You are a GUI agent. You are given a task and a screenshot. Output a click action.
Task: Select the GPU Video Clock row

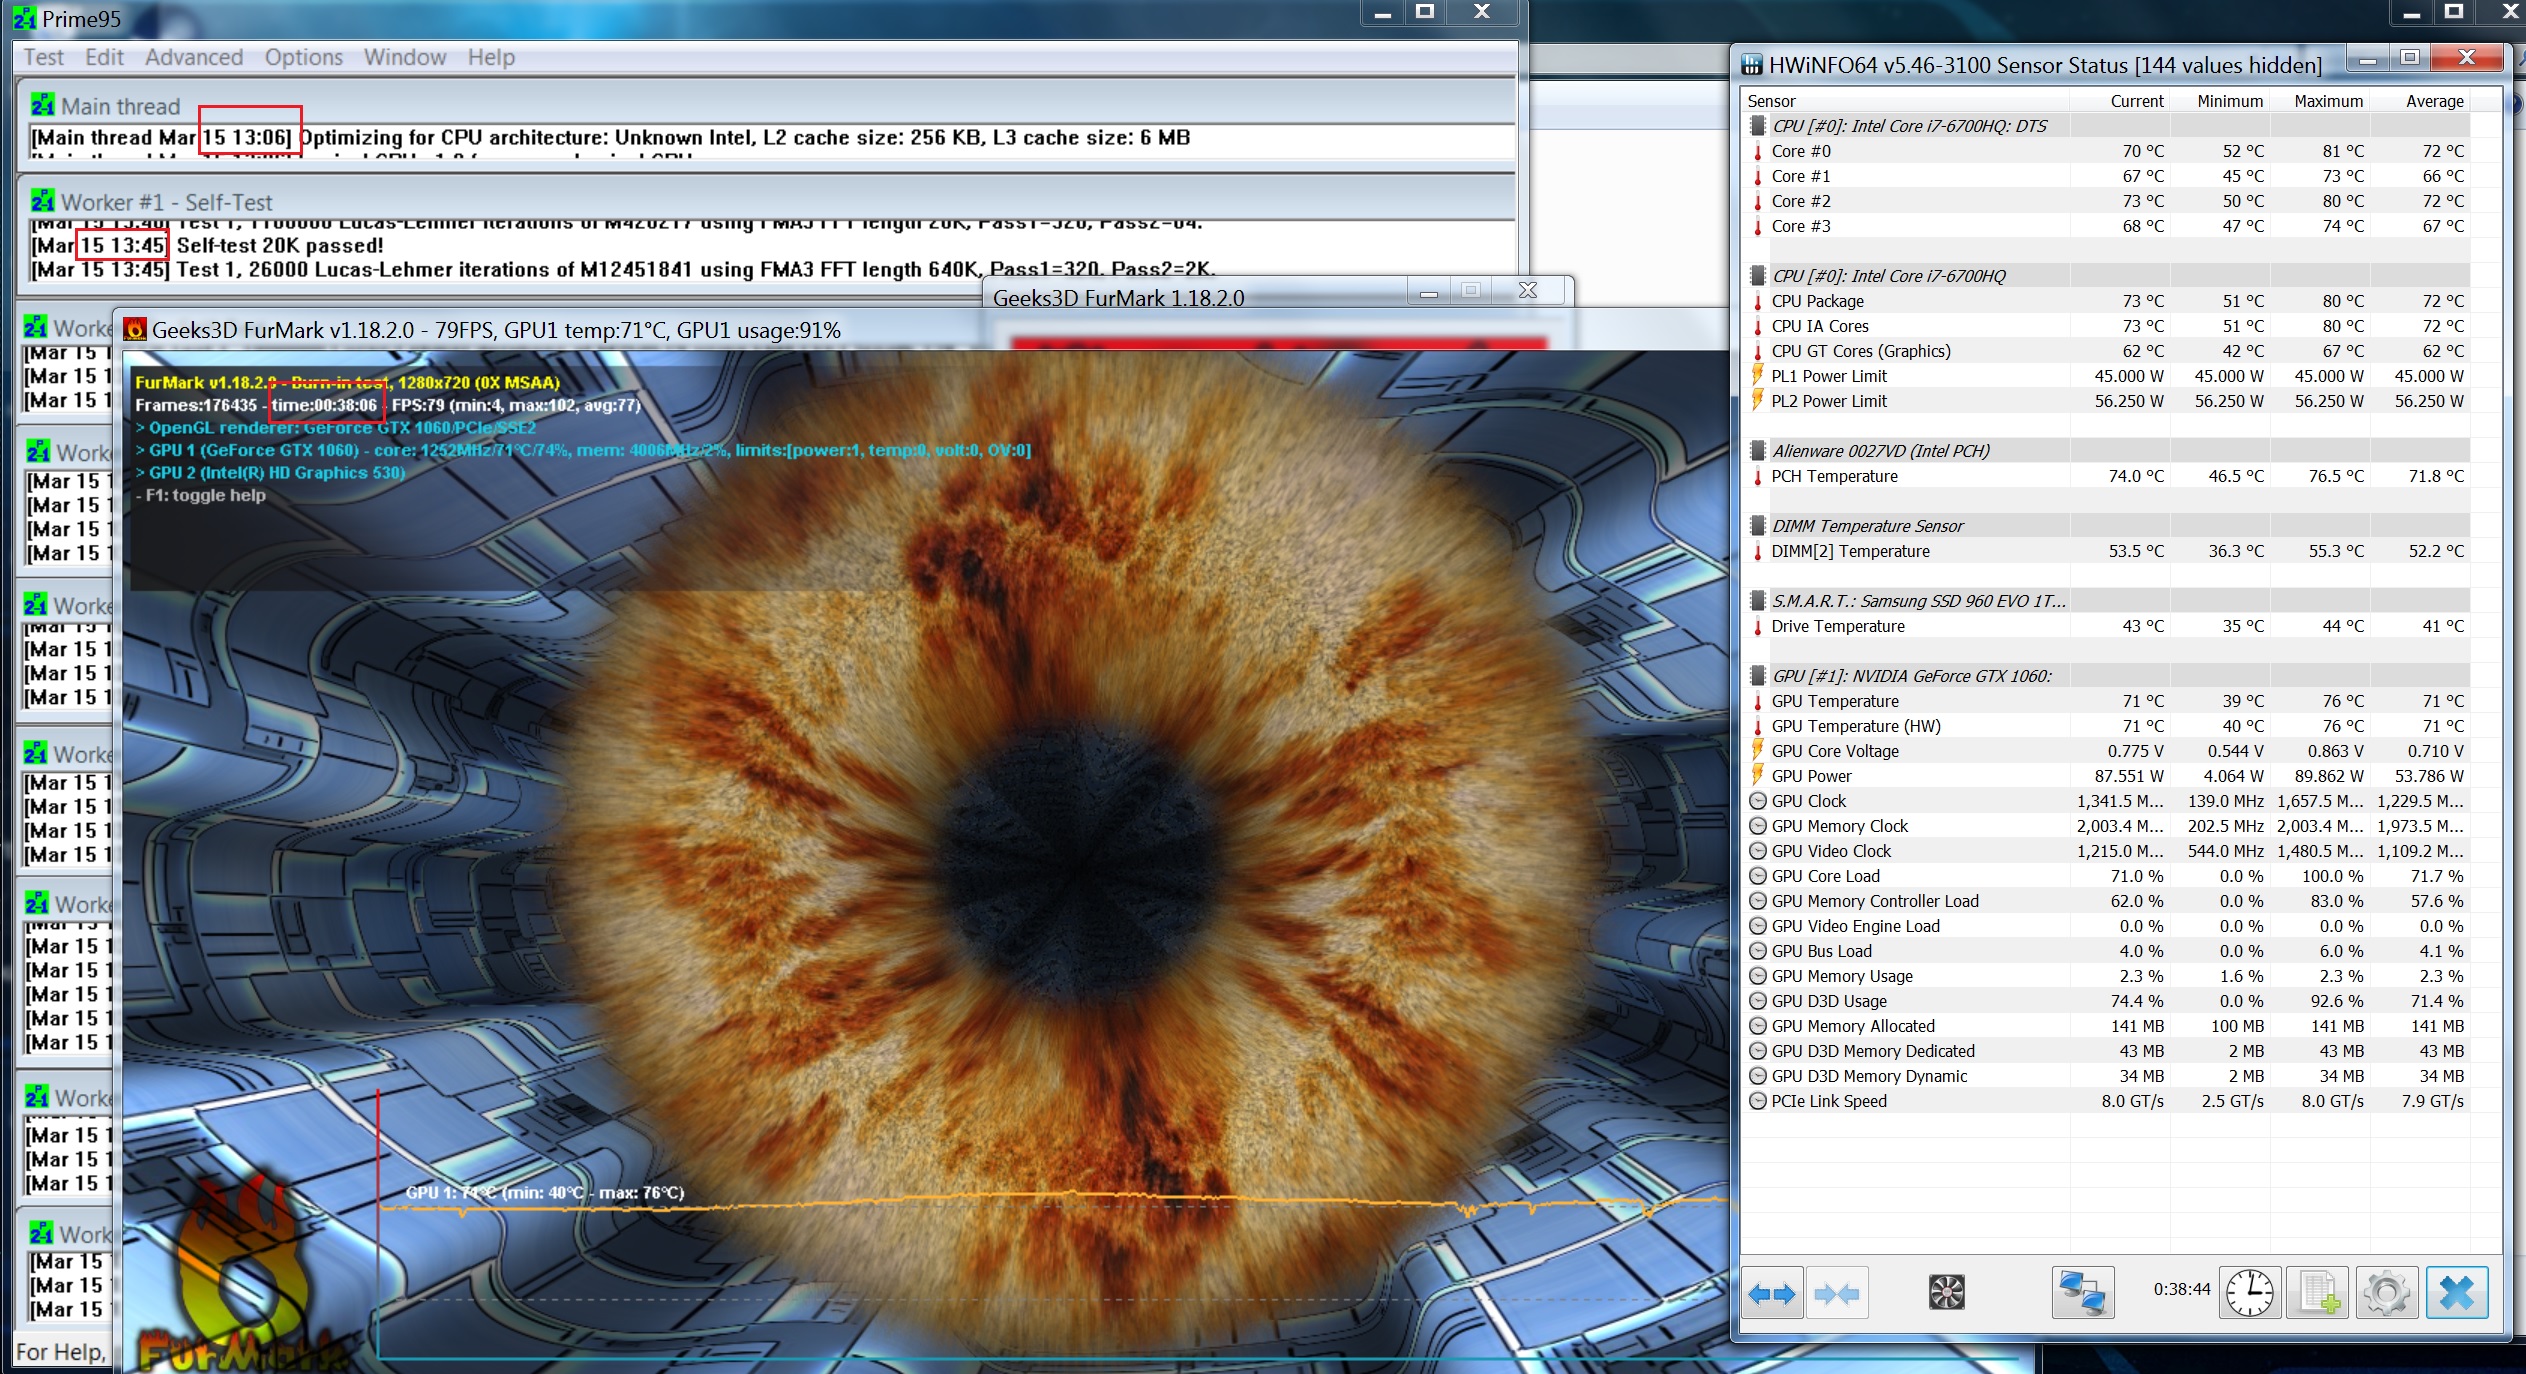tap(2106, 851)
